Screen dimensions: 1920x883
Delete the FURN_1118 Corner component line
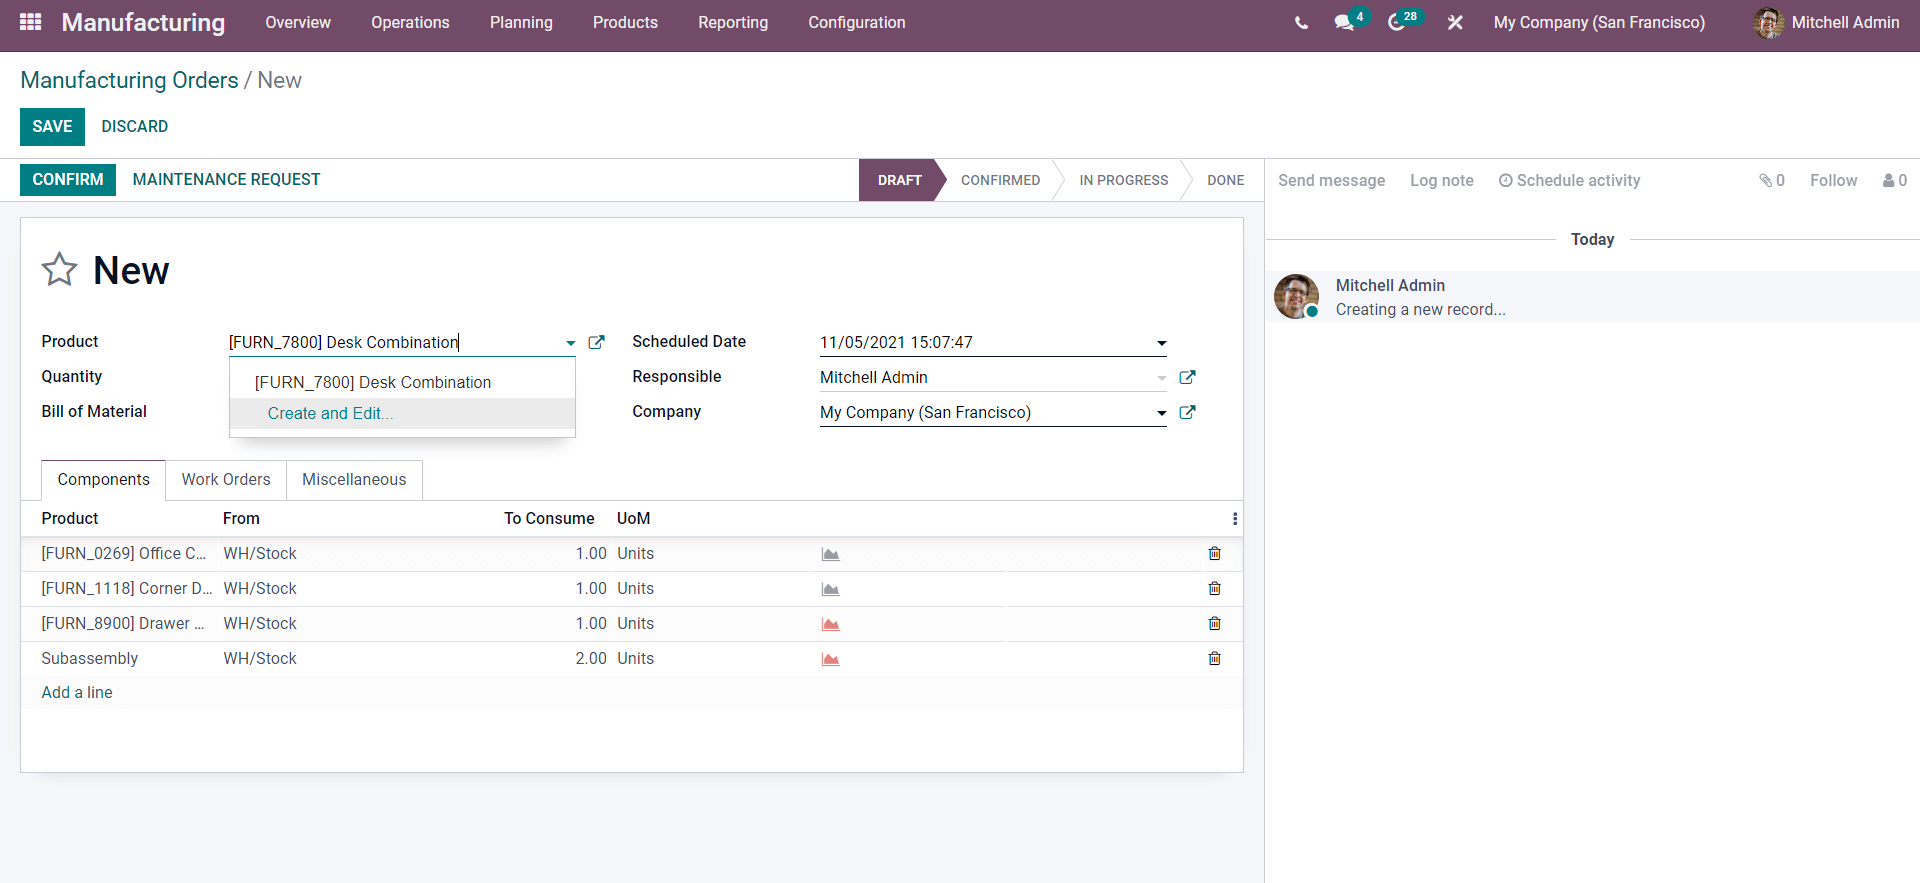(x=1214, y=588)
